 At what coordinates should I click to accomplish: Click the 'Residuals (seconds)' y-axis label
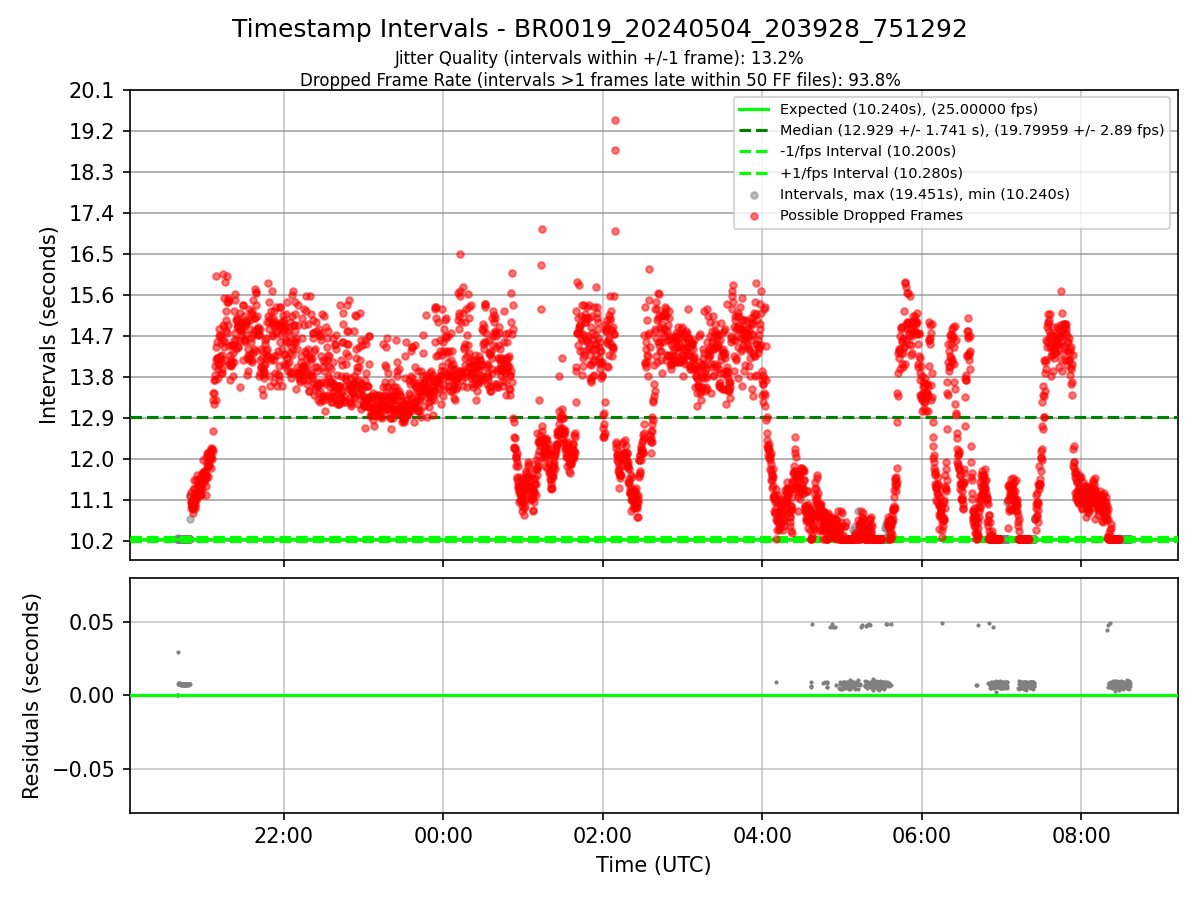point(31,696)
